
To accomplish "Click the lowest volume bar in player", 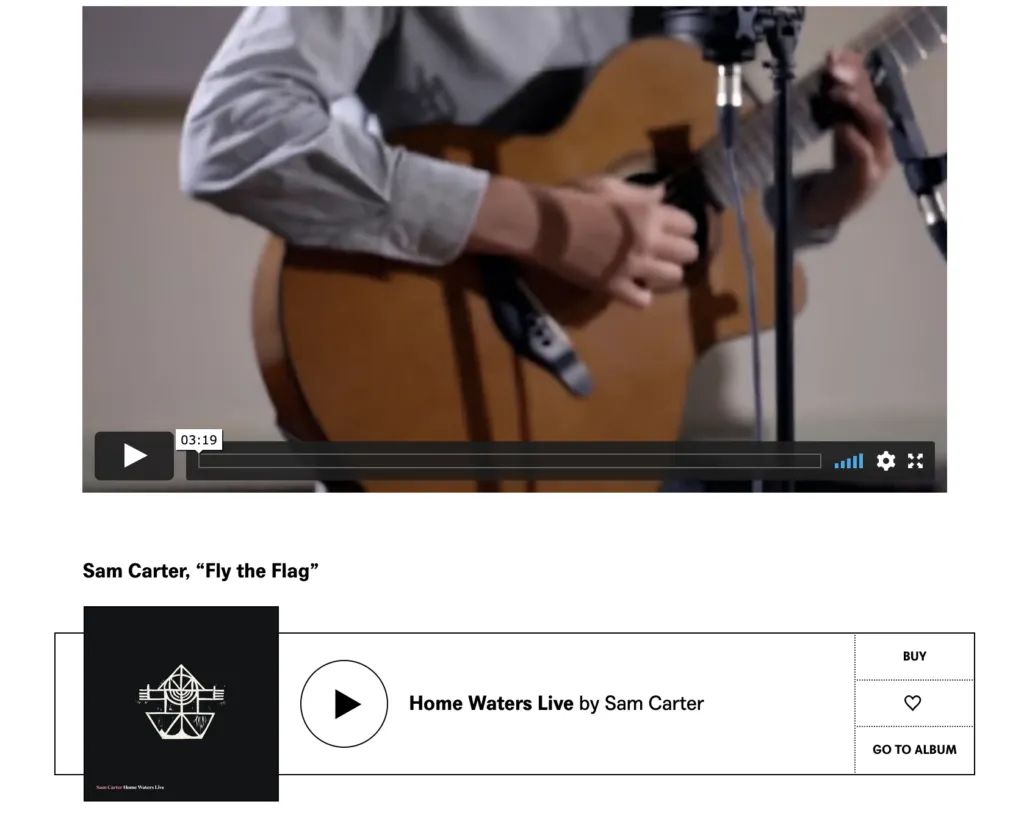I will 837,465.
